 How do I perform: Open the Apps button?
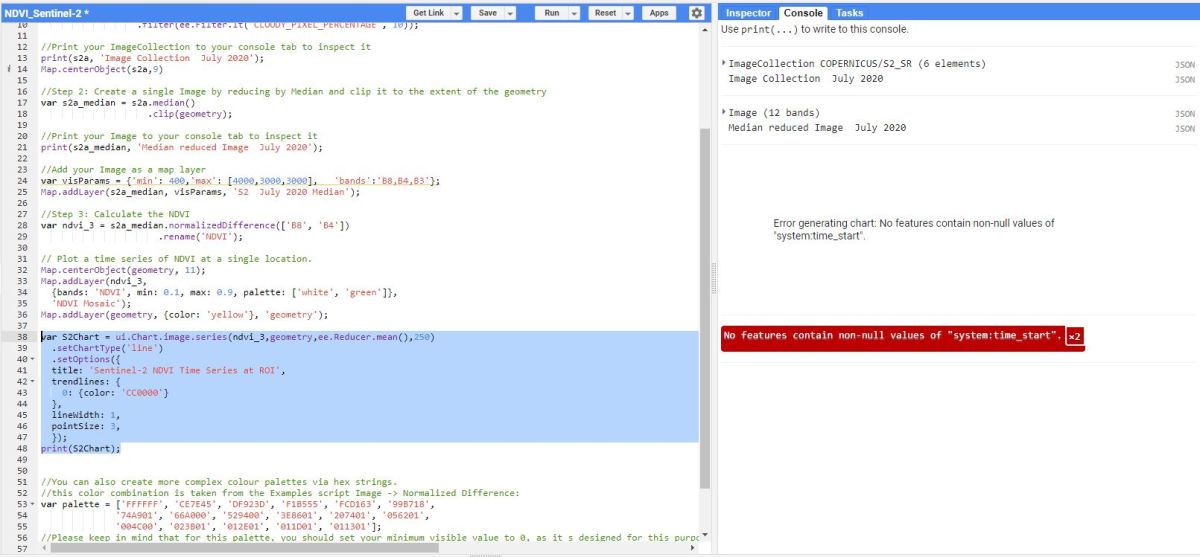coord(659,13)
